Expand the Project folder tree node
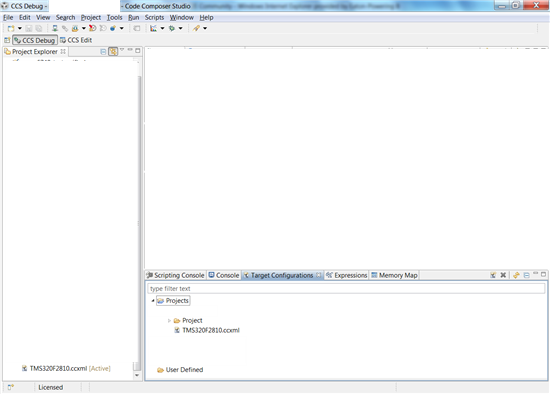Image resolution: width=550 pixels, height=394 pixels. pyautogui.click(x=169, y=320)
